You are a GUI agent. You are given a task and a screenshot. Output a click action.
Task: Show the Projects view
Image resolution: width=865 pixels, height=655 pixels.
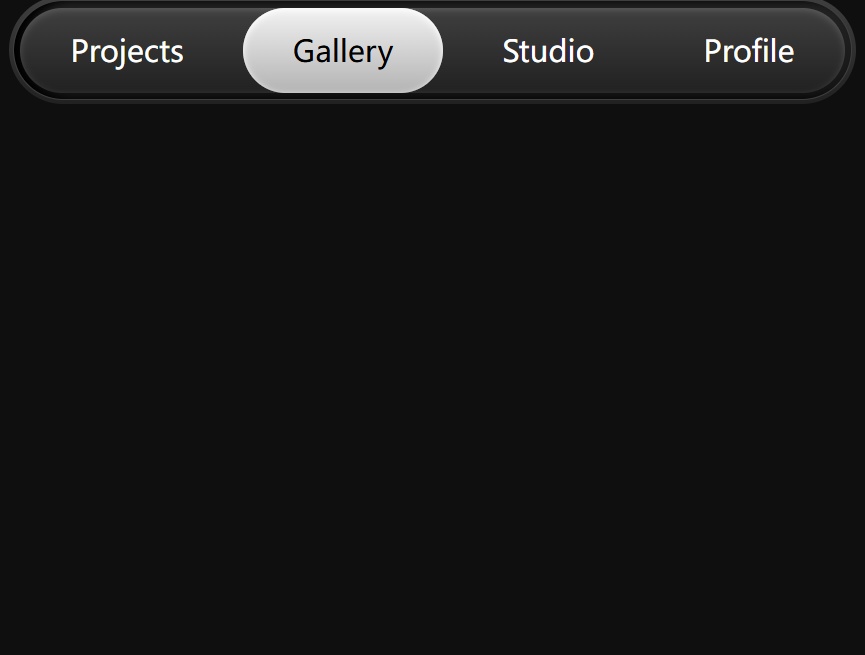[127, 51]
